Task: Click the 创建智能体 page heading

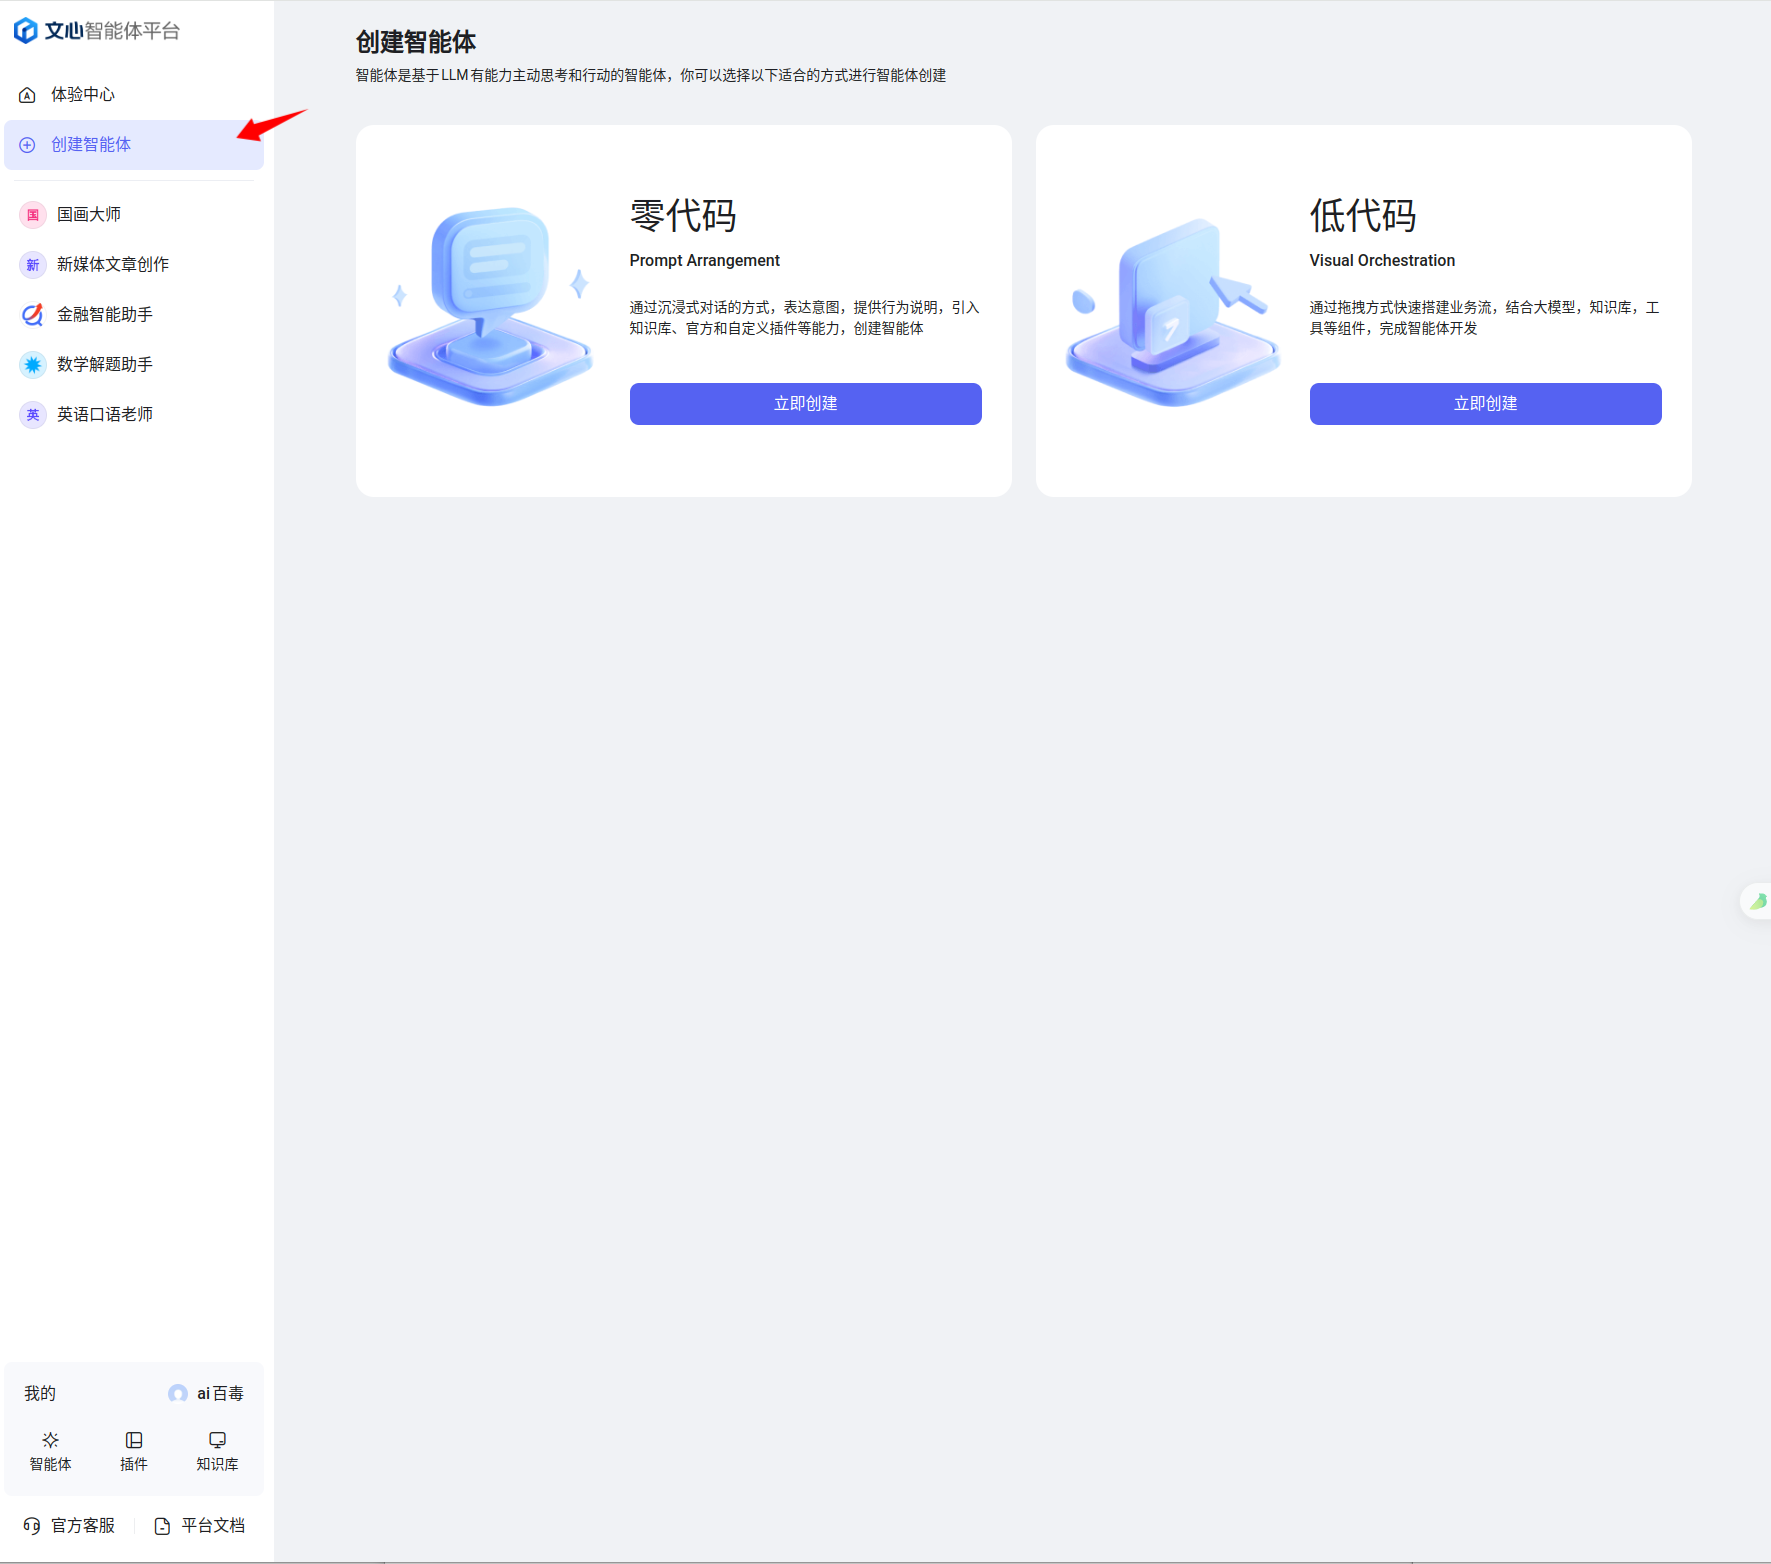Action: point(416,42)
